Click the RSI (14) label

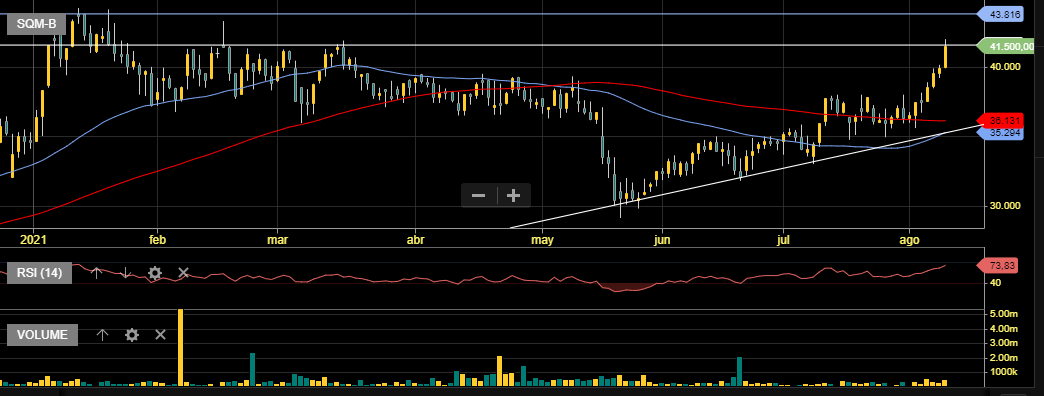click(x=39, y=273)
